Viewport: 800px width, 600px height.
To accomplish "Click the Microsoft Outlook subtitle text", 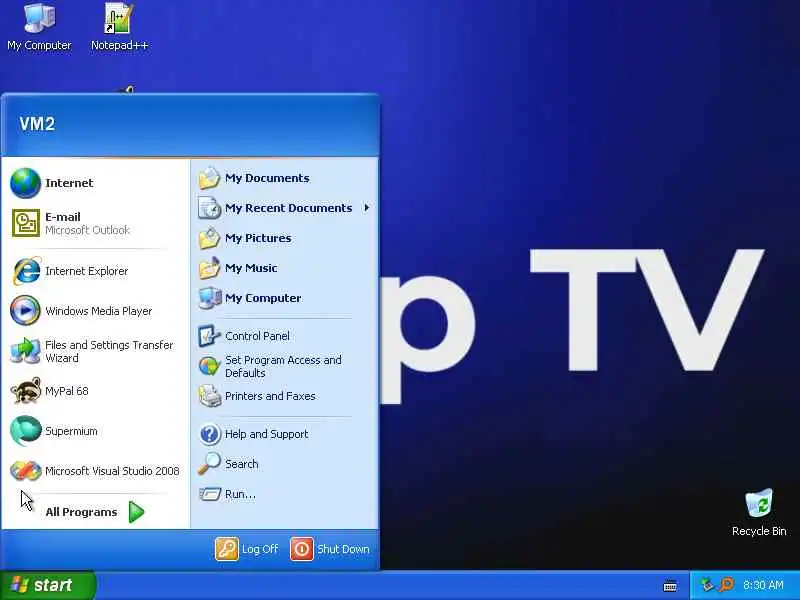I will click(87, 230).
